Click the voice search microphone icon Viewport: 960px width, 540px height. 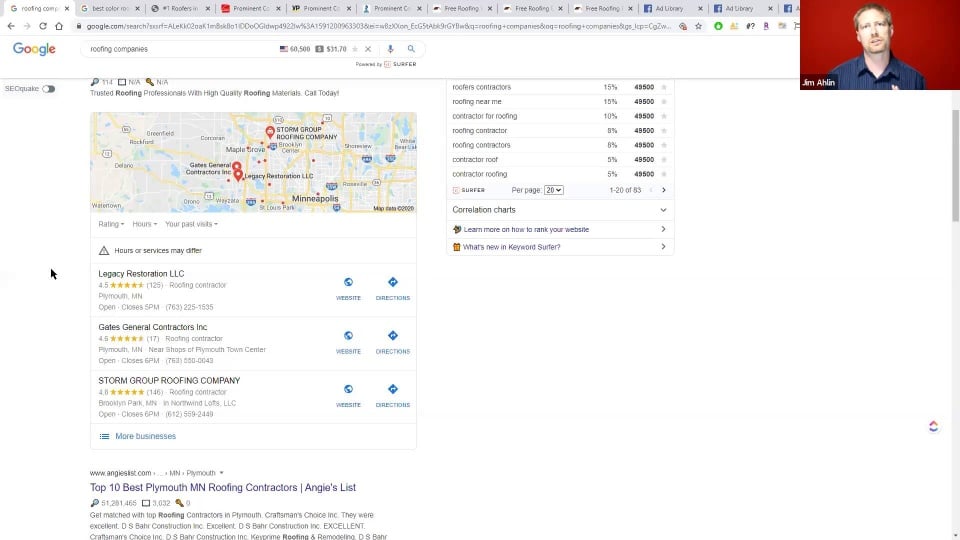(390, 49)
